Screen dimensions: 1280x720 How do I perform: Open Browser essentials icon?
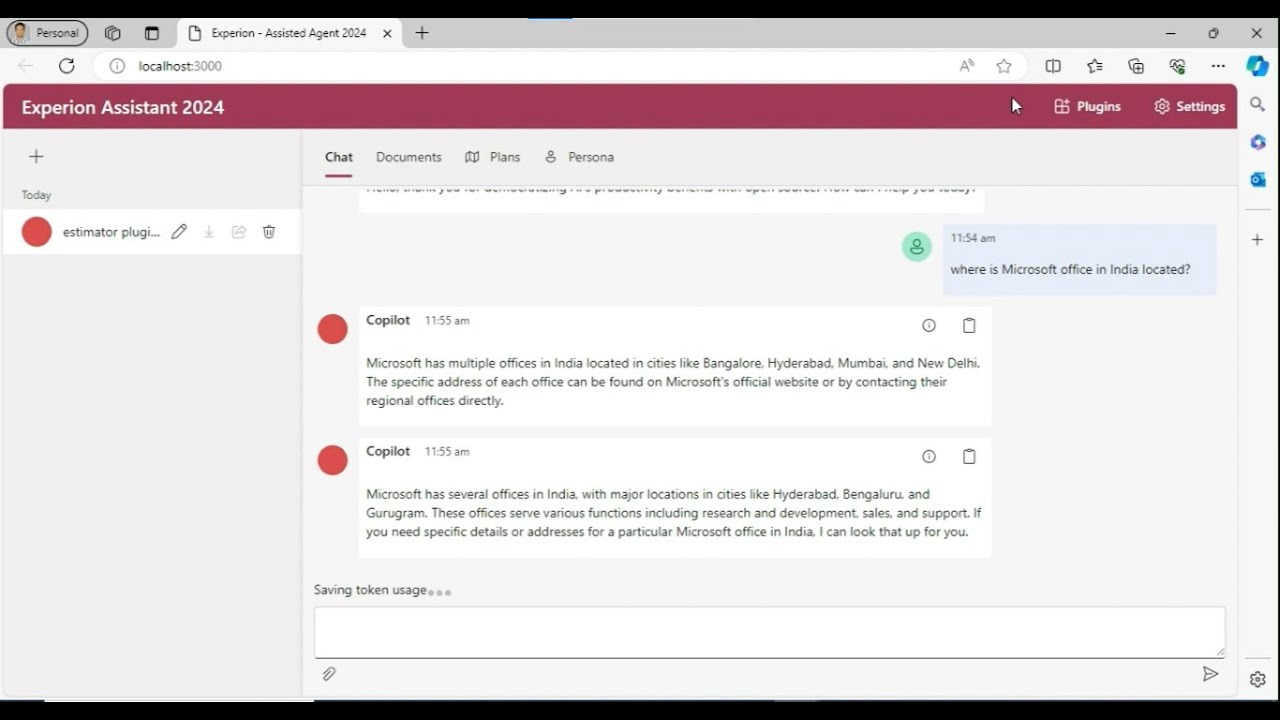1177,66
